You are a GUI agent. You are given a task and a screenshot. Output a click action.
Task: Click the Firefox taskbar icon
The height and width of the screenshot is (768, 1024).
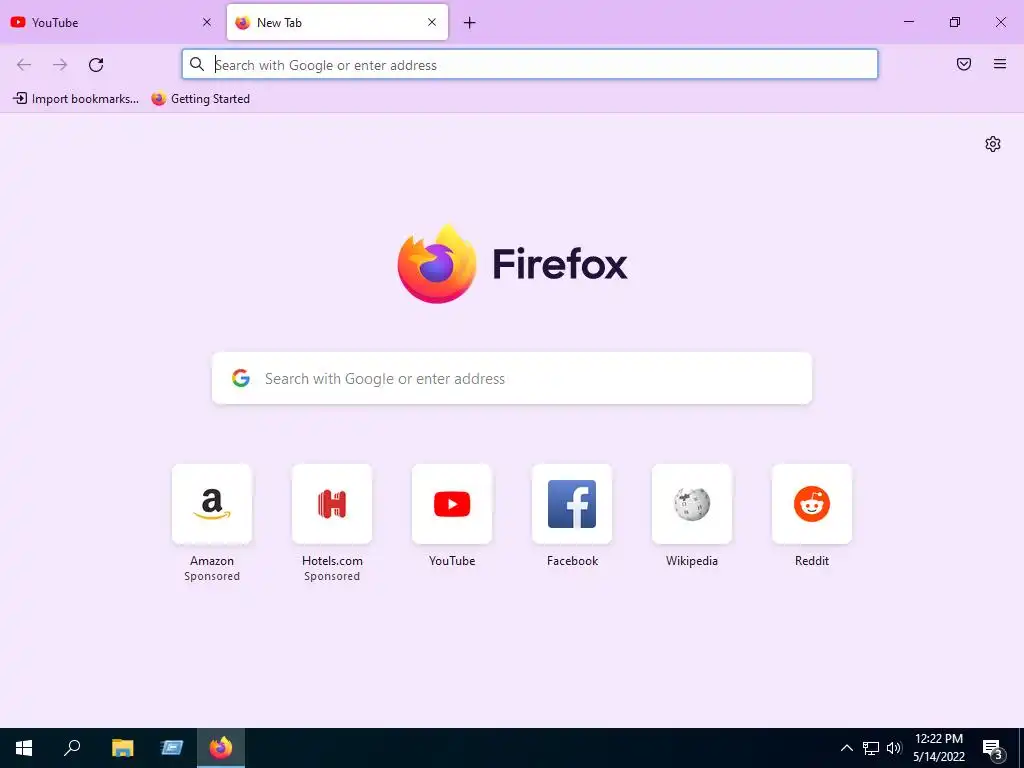pyautogui.click(x=221, y=748)
